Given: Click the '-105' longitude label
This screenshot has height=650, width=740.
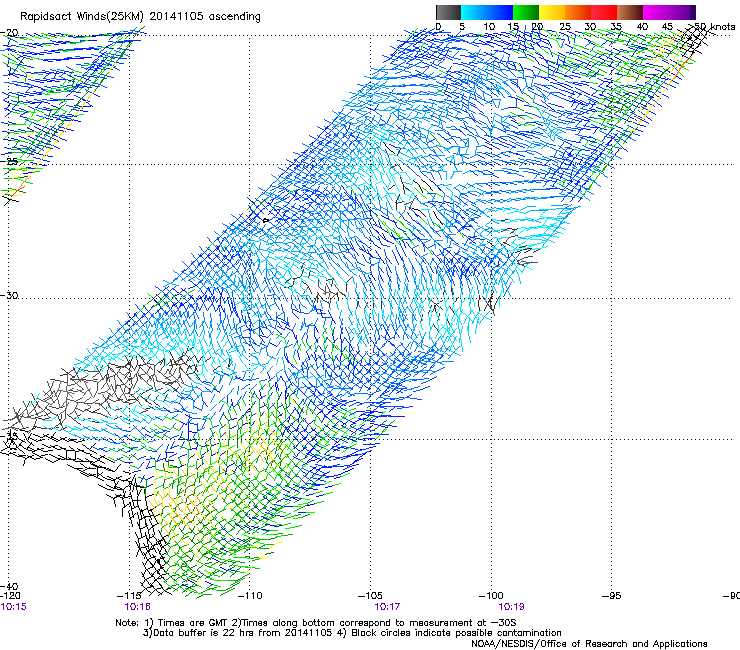Looking at the screenshot, I should (x=370, y=596).
